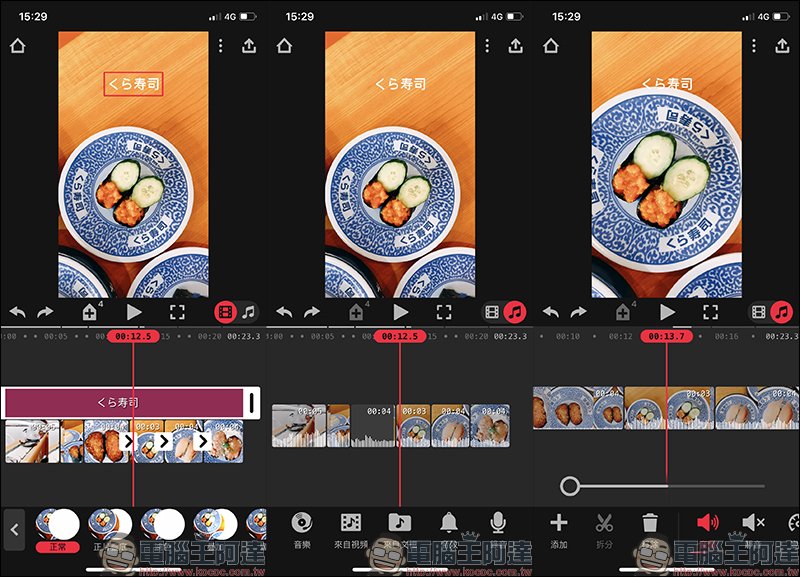The image size is (800, 577).
Task: Choose audio 來自視頻 (from video)
Action: tap(351, 531)
